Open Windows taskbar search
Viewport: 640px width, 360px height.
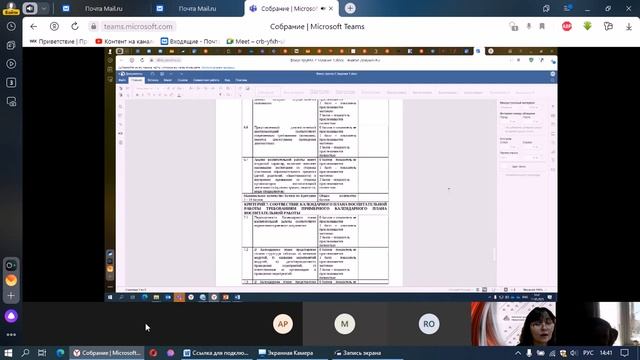point(25,353)
